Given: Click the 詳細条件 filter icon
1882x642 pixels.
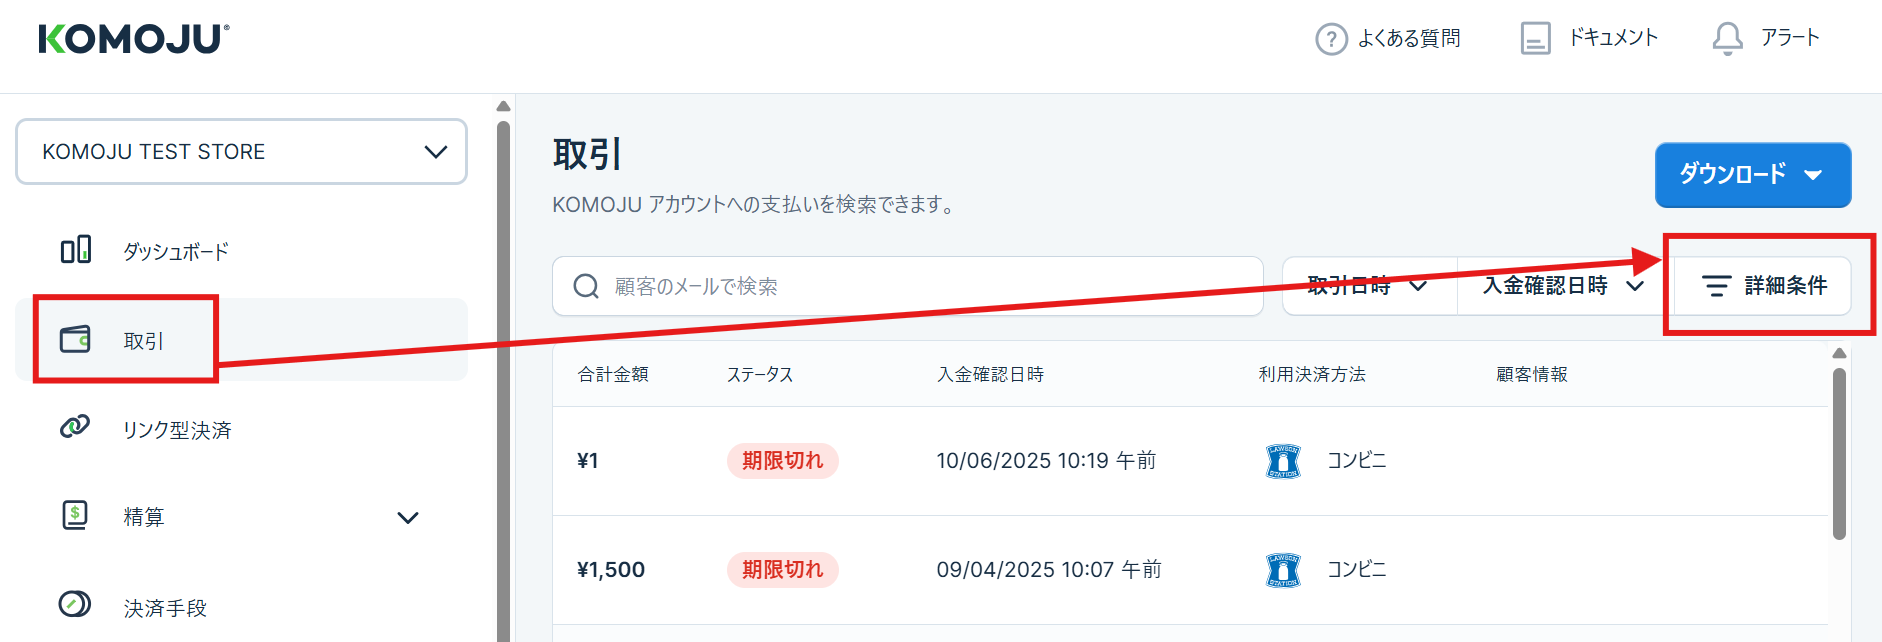Looking at the screenshot, I should click(1716, 286).
